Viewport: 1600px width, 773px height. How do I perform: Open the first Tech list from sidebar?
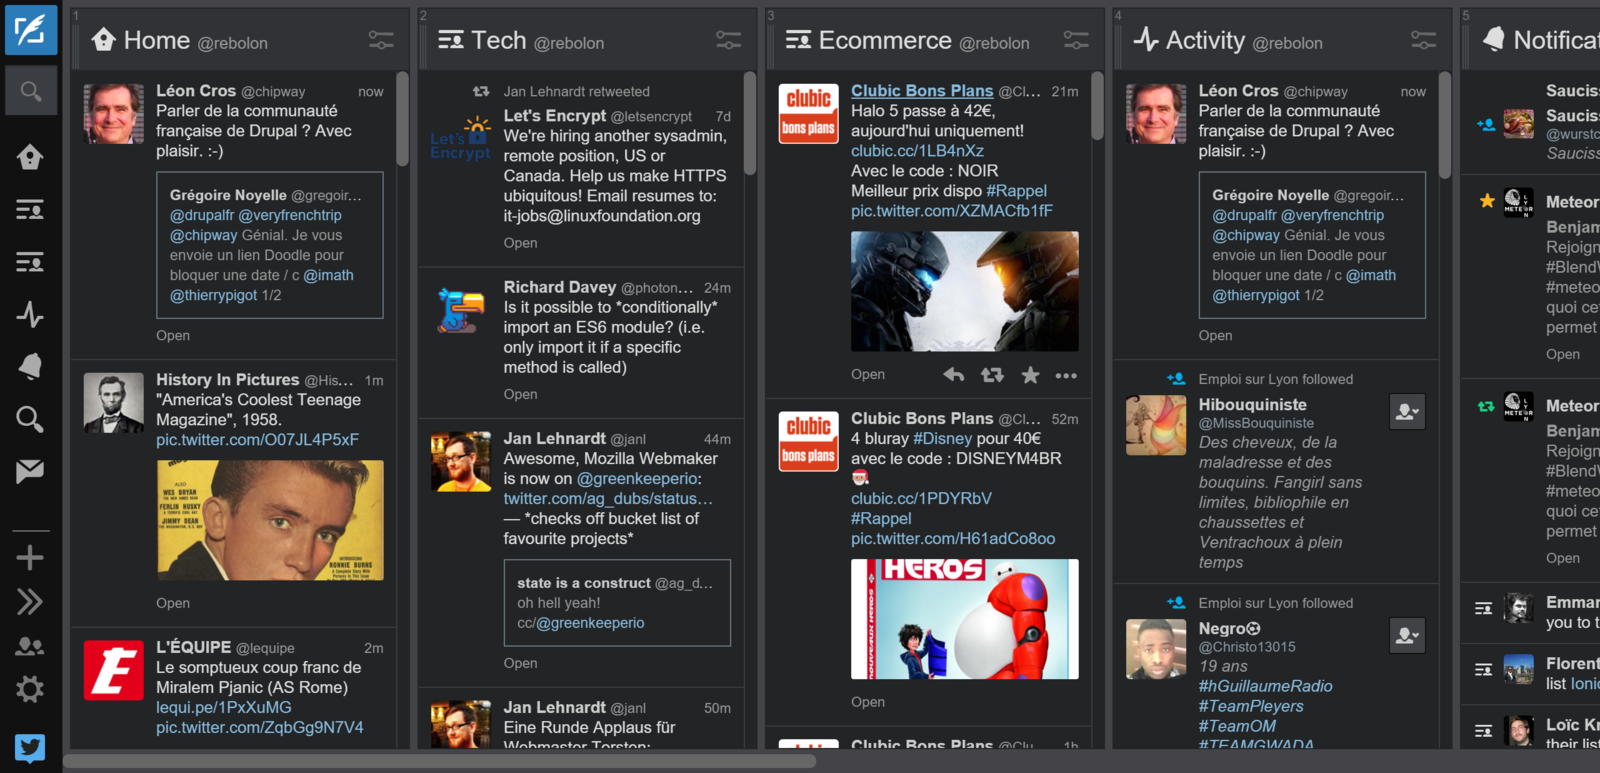(30, 210)
